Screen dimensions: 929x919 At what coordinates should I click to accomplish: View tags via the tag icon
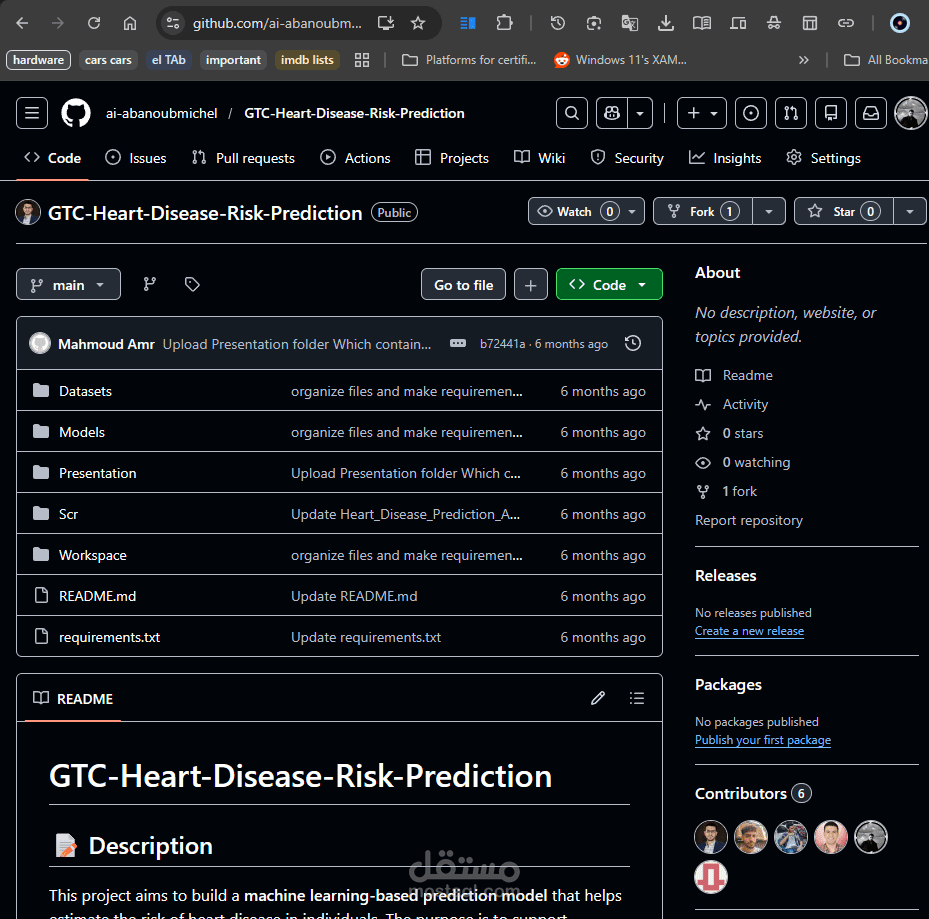pyautogui.click(x=192, y=284)
